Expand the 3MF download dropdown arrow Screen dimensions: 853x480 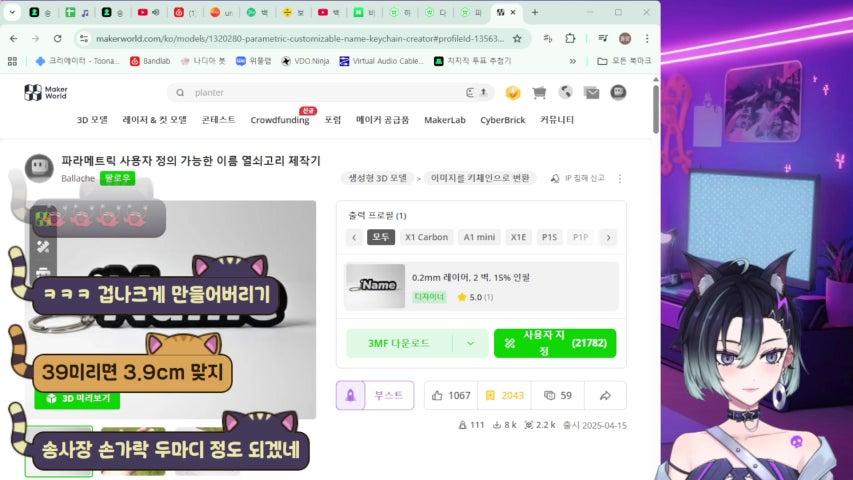471,343
